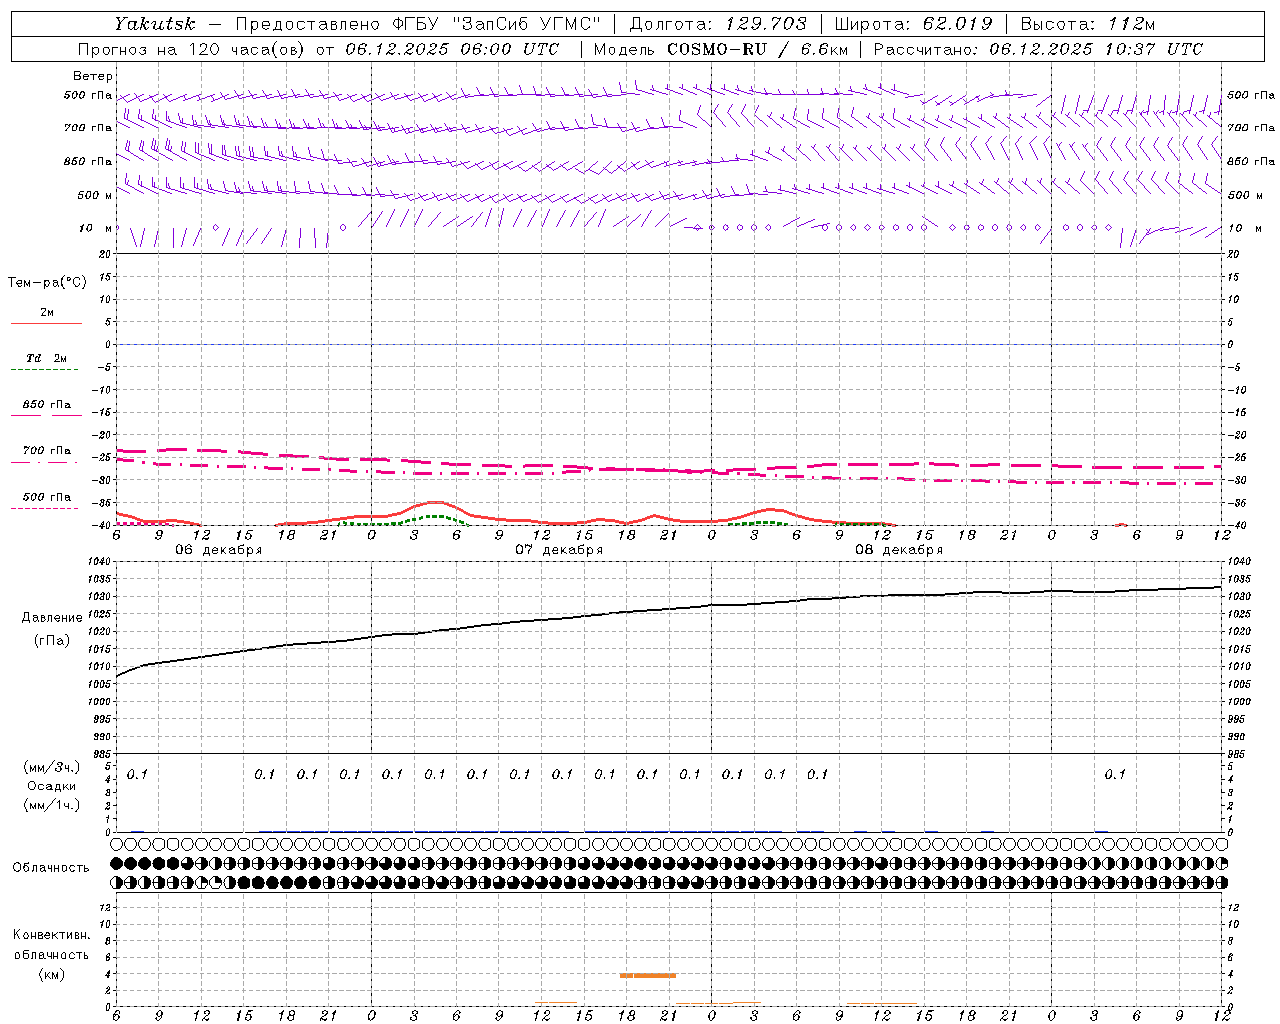Click the "Конвективн." convective cloud label
Screen dimensions: 1280x1024
(x=51, y=935)
